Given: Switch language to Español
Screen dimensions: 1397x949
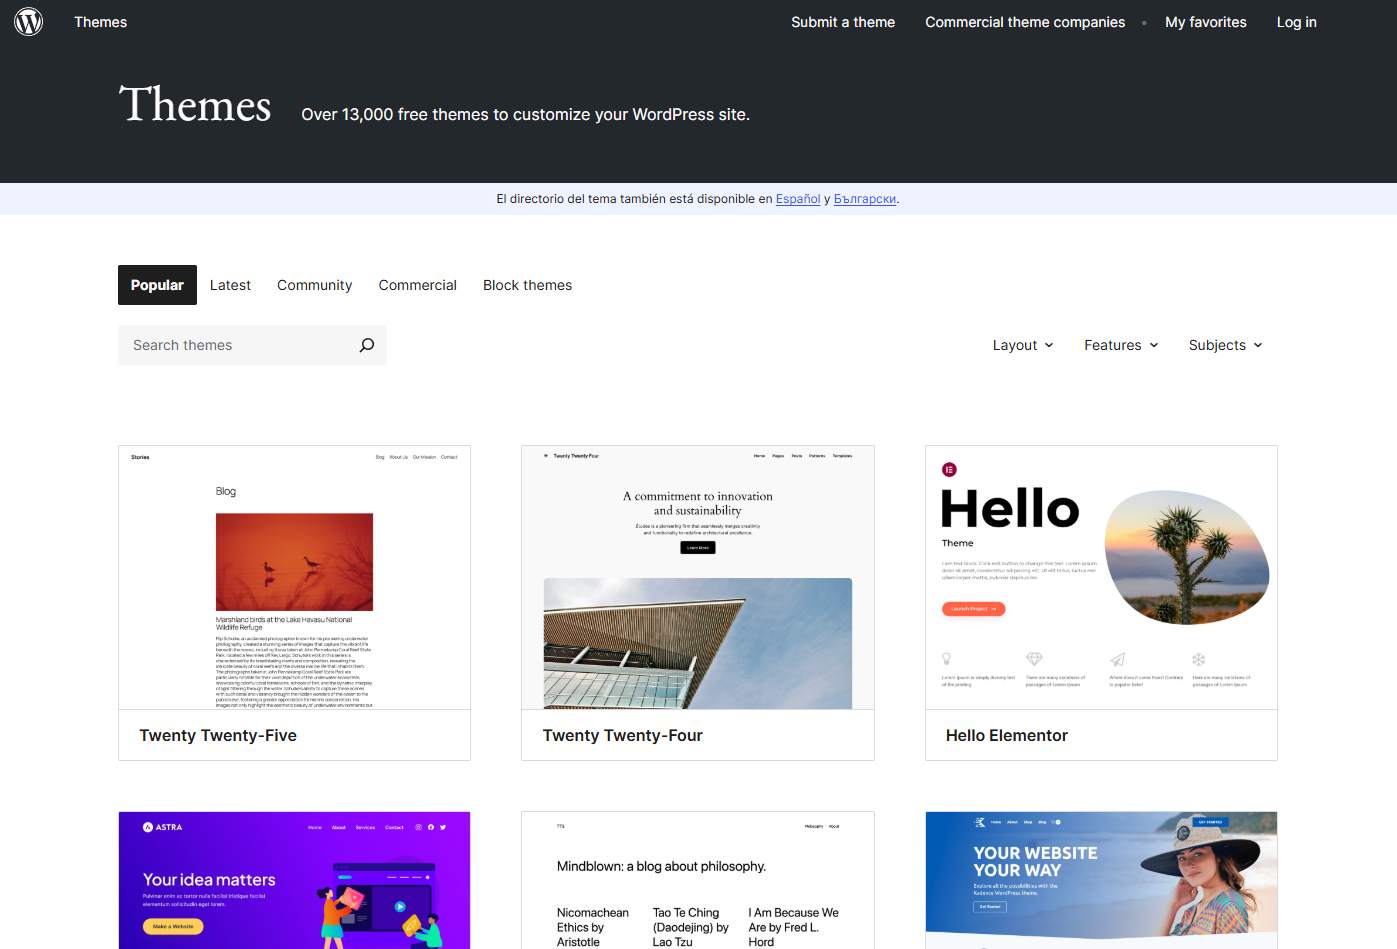Looking at the screenshot, I should pyautogui.click(x=798, y=199).
